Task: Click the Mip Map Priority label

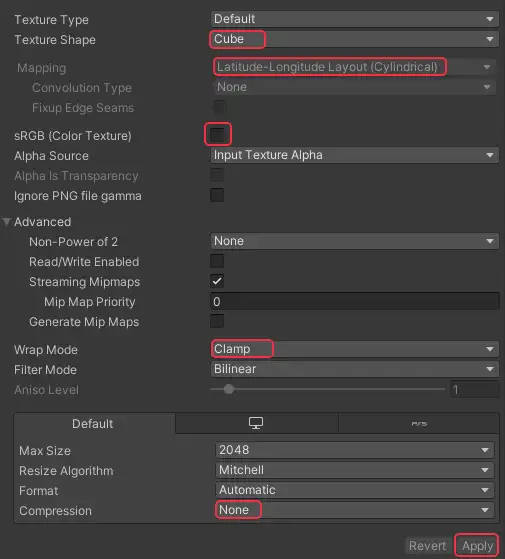Action: tap(90, 302)
